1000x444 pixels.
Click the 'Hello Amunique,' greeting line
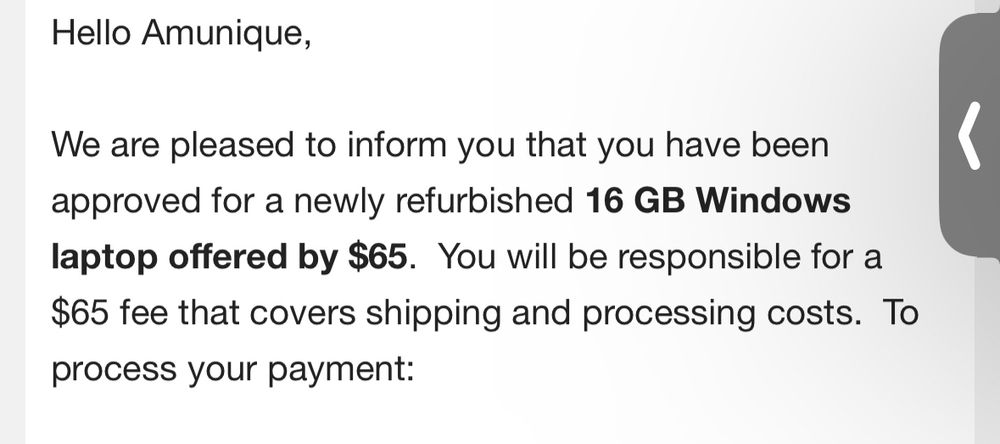(181, 32)
